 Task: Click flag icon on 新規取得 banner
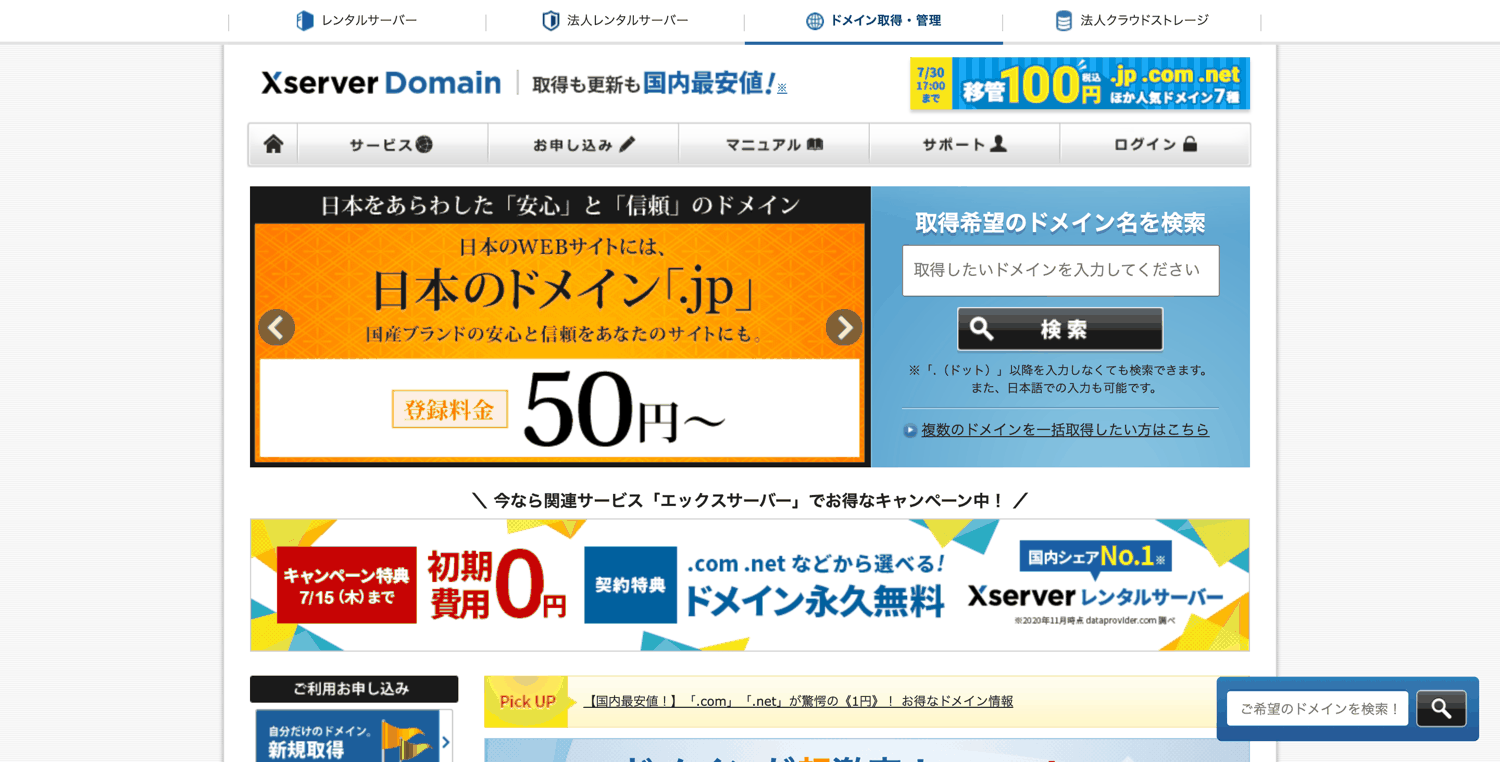(405, 740)
